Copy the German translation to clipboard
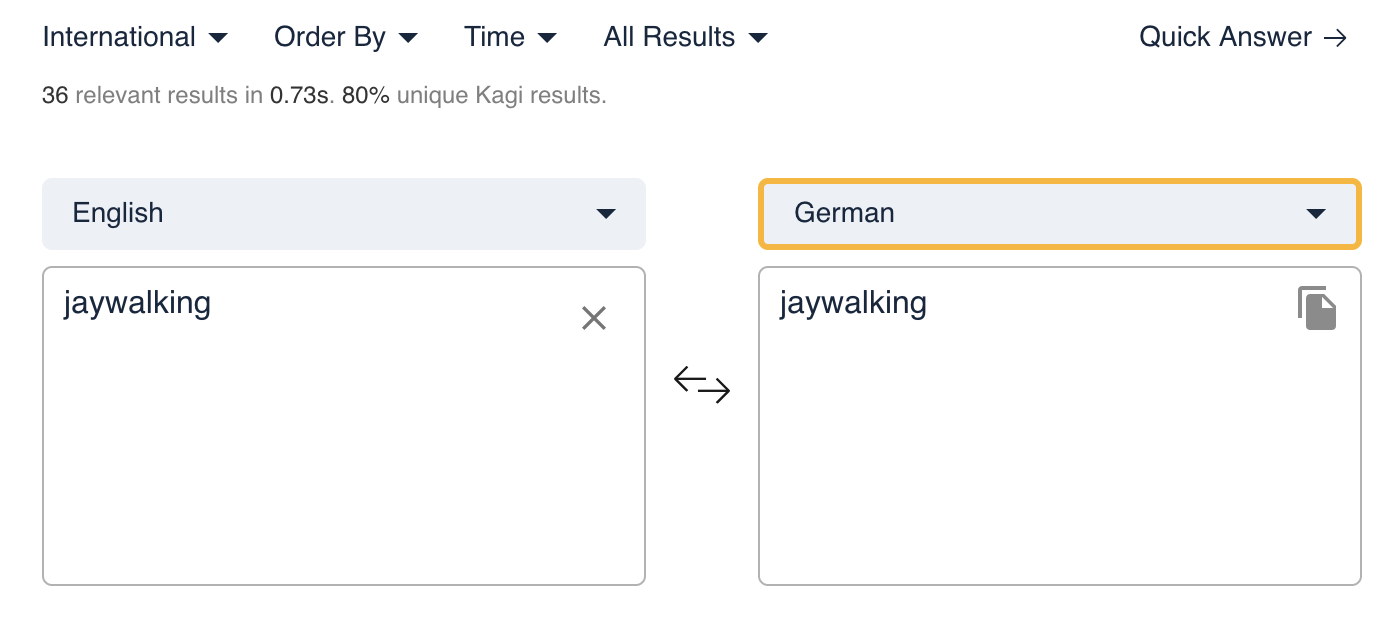The height and width of the screenshot is (622, 1392). 1317,308
